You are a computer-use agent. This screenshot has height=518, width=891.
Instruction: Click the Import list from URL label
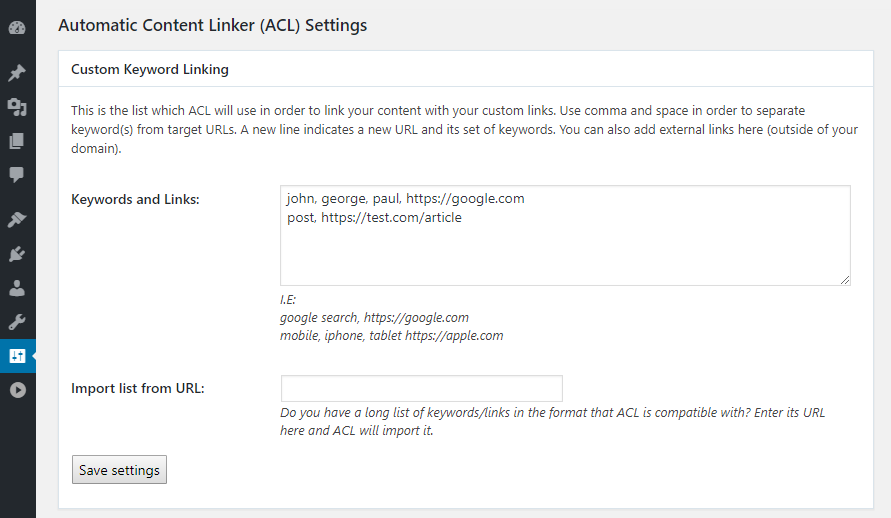click(x=138, y=388)
